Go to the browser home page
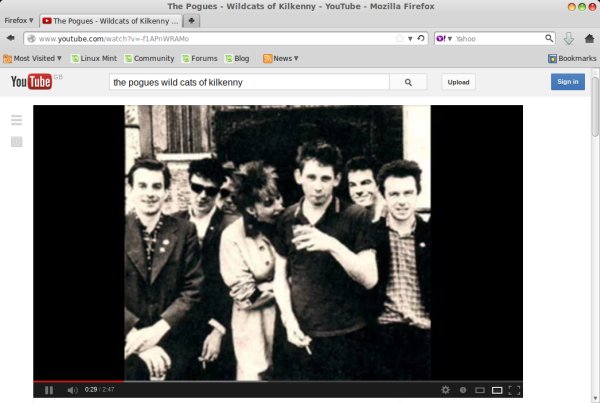Screen dimensions: 600x403 point(590,38)
